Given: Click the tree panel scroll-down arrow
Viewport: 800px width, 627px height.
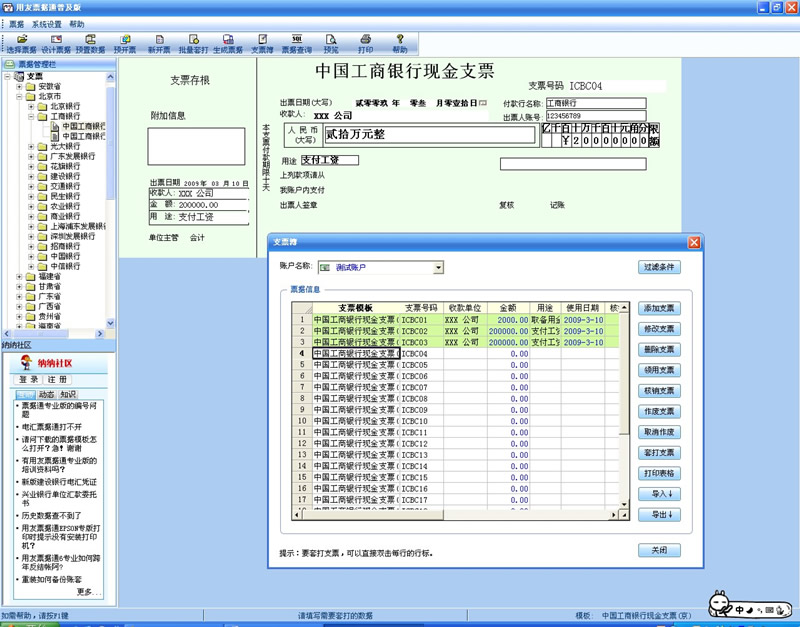Looking at the screenshot, I should 110,323.
